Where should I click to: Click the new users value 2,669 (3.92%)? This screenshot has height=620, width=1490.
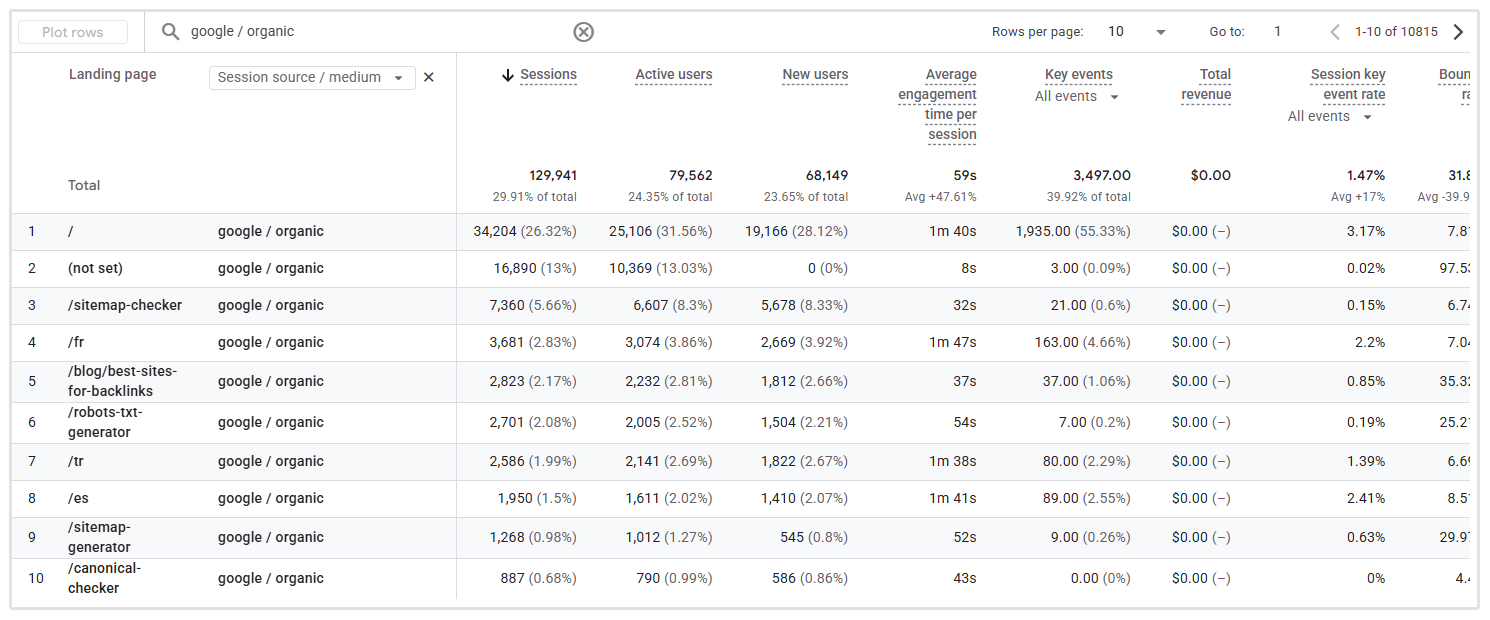click(x=804, y=343)
